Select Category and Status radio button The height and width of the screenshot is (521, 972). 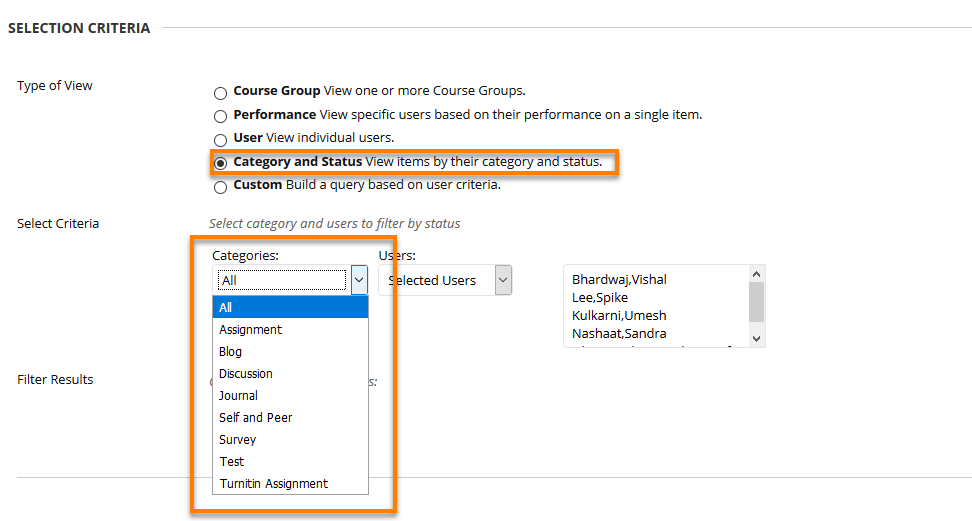pos(220,164)
